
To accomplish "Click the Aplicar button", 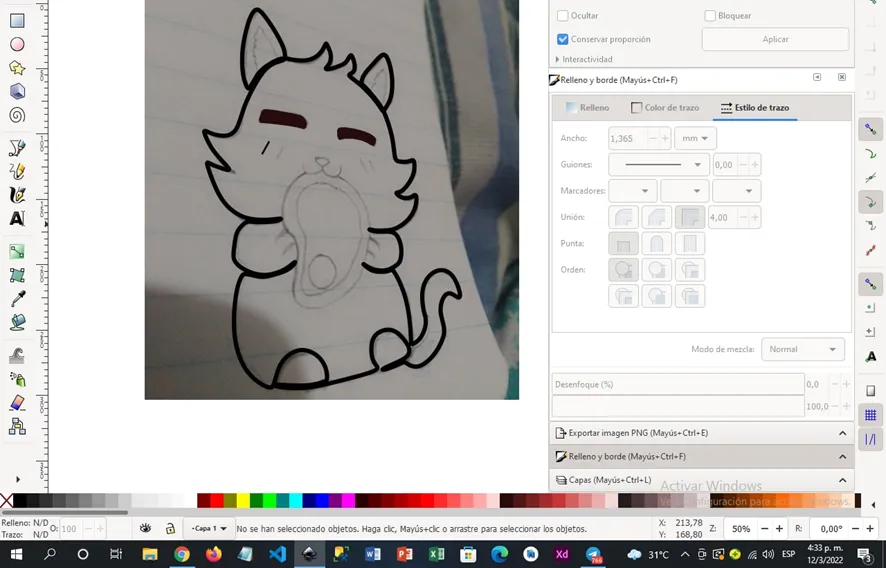I will click(775, 40).
